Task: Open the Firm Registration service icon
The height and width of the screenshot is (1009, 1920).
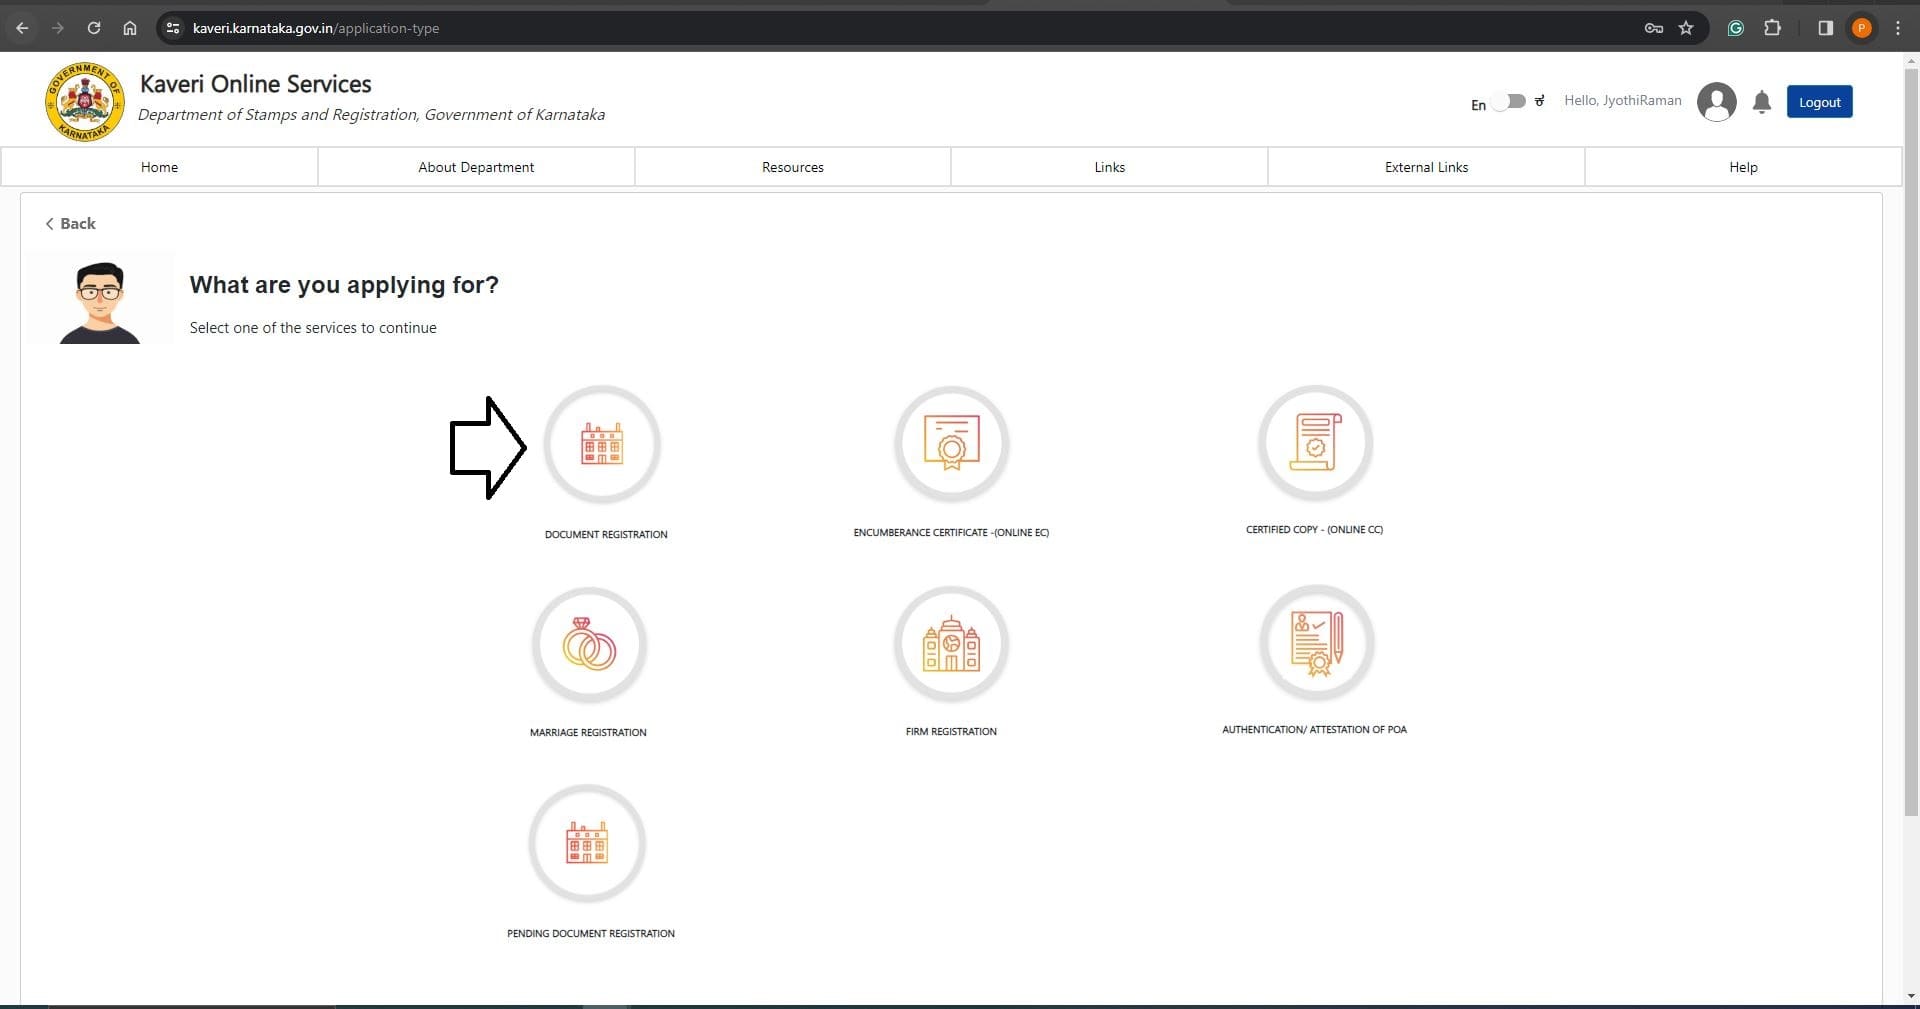Action: [x=951, y=644]
